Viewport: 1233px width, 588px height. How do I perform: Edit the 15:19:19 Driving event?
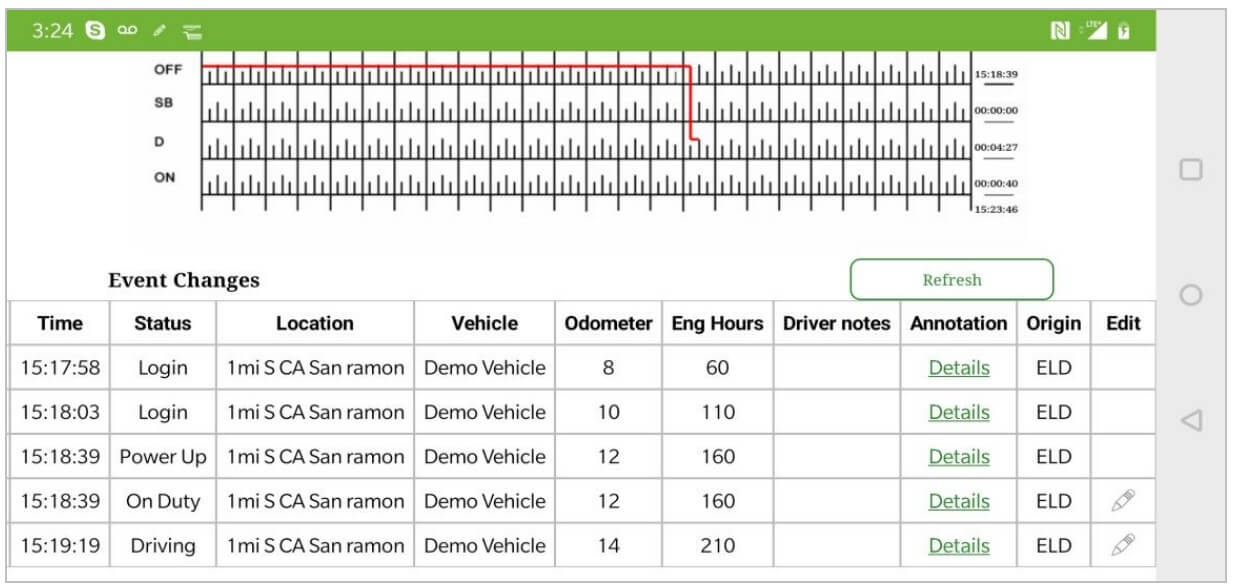1124,545
